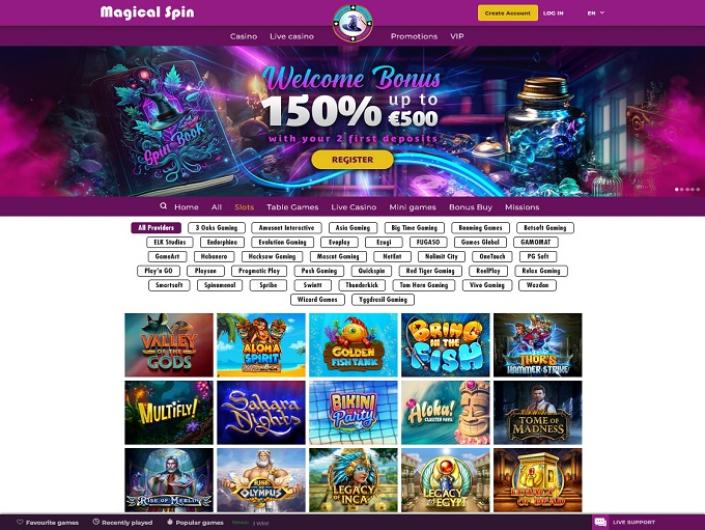Click the yellow Register button

point(352,160)
